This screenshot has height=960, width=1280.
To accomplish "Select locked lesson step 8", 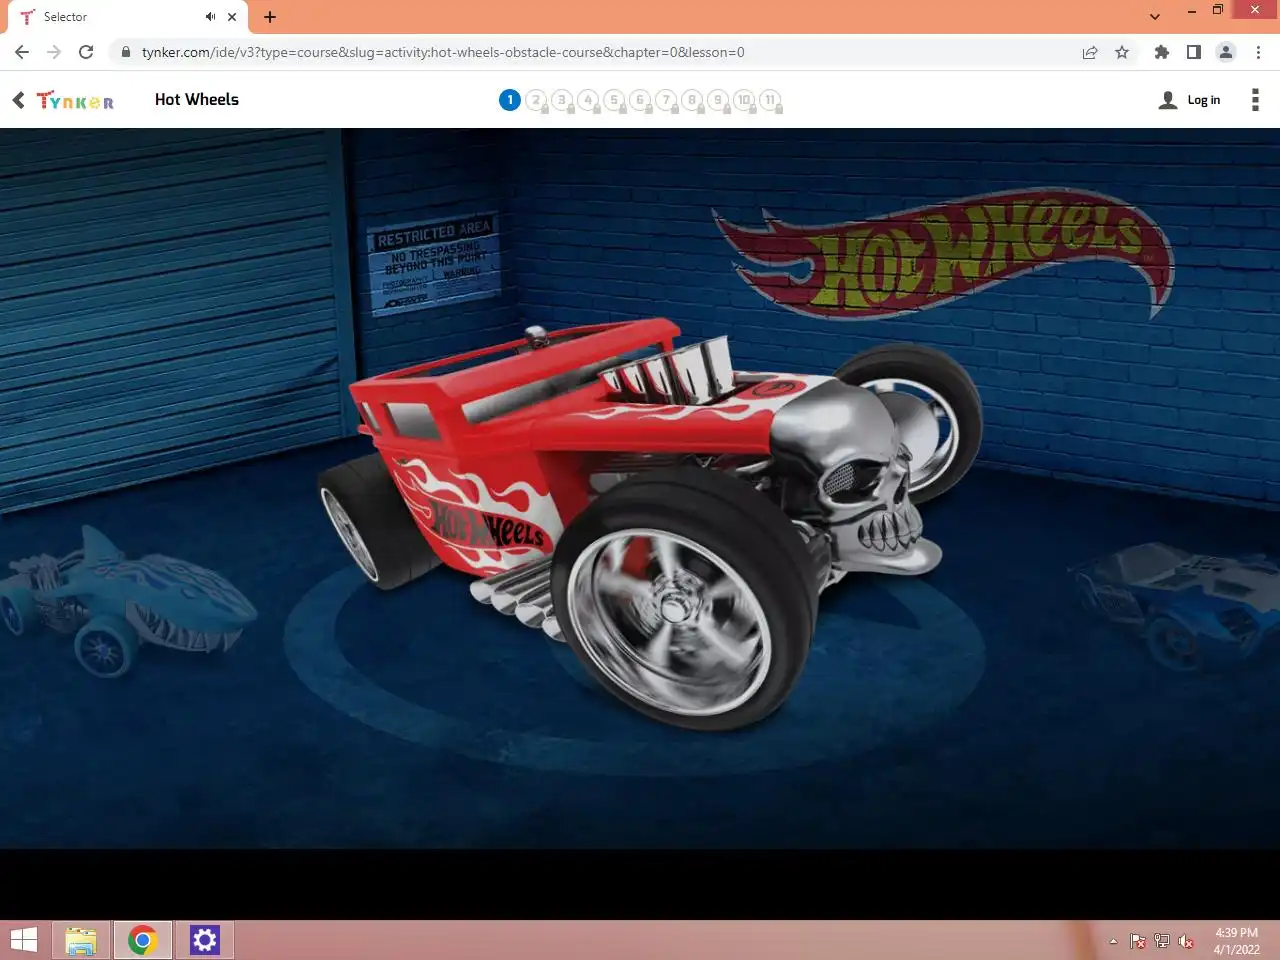I will (692, 100).
